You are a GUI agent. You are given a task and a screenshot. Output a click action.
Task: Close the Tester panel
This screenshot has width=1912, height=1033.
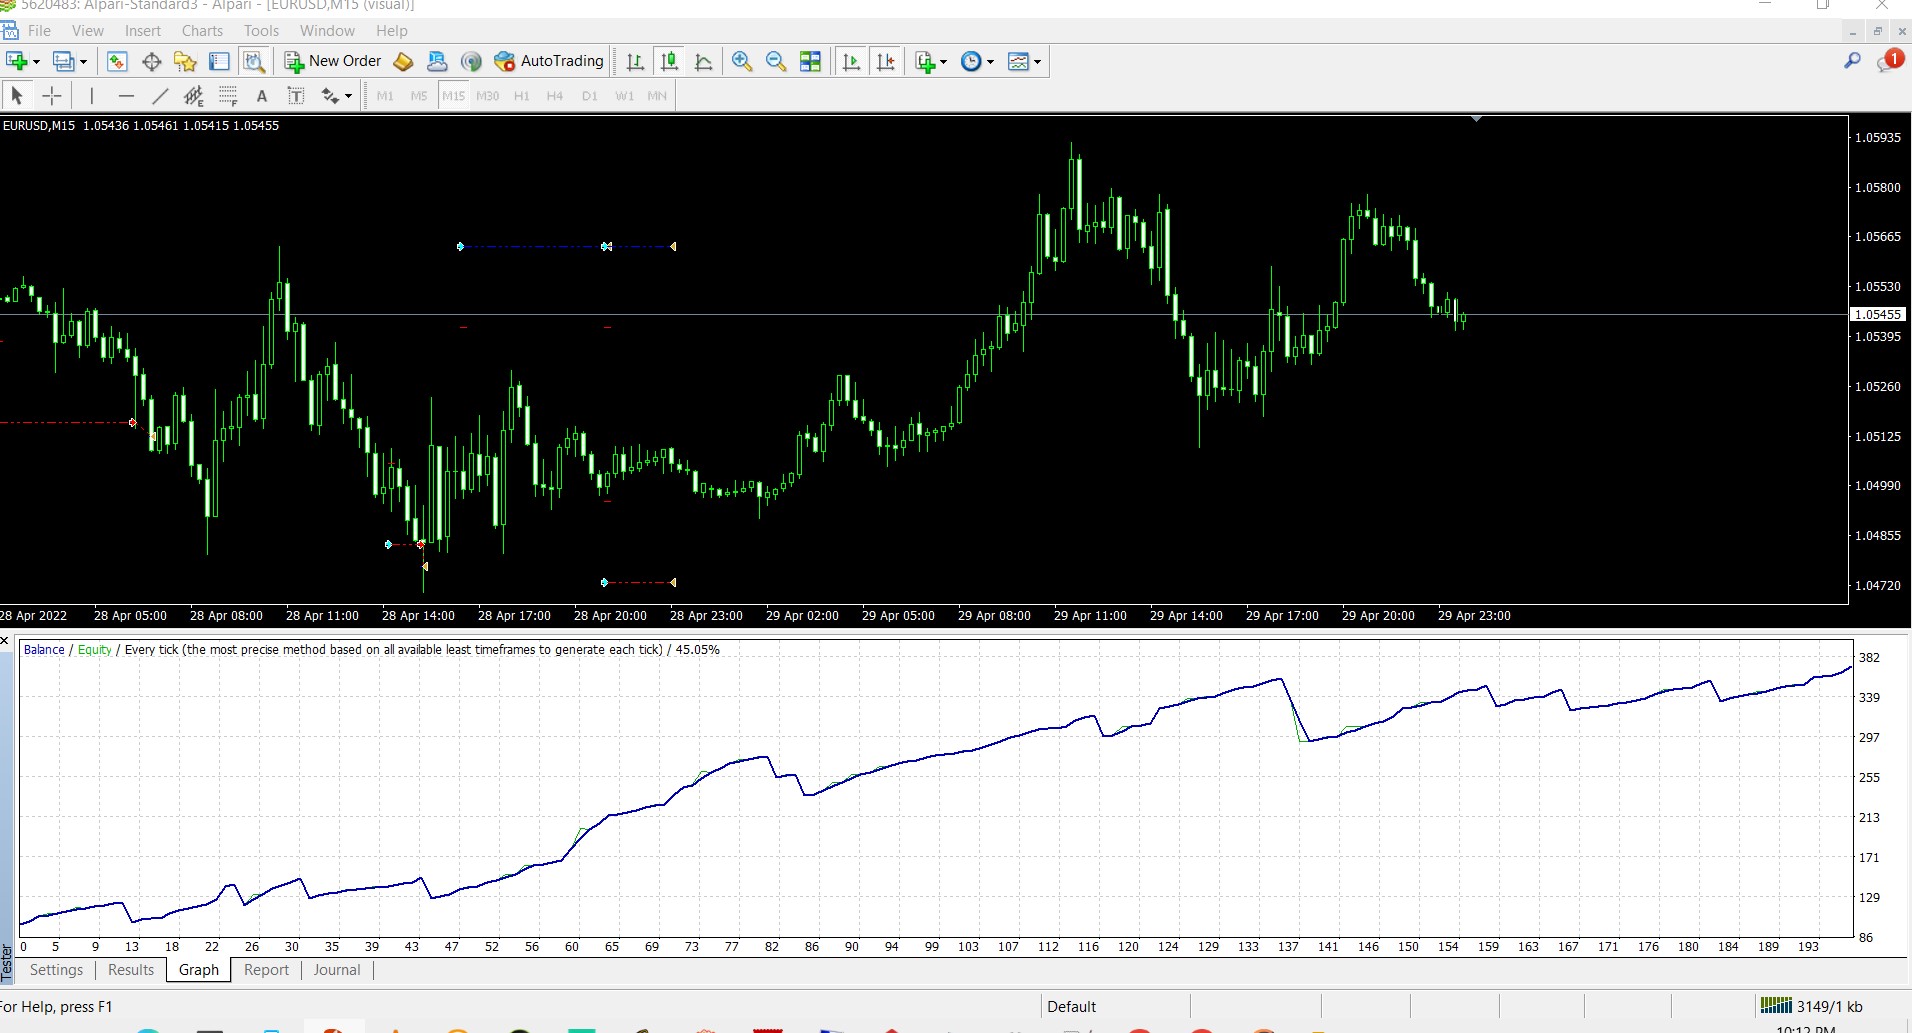click(5, 640)
